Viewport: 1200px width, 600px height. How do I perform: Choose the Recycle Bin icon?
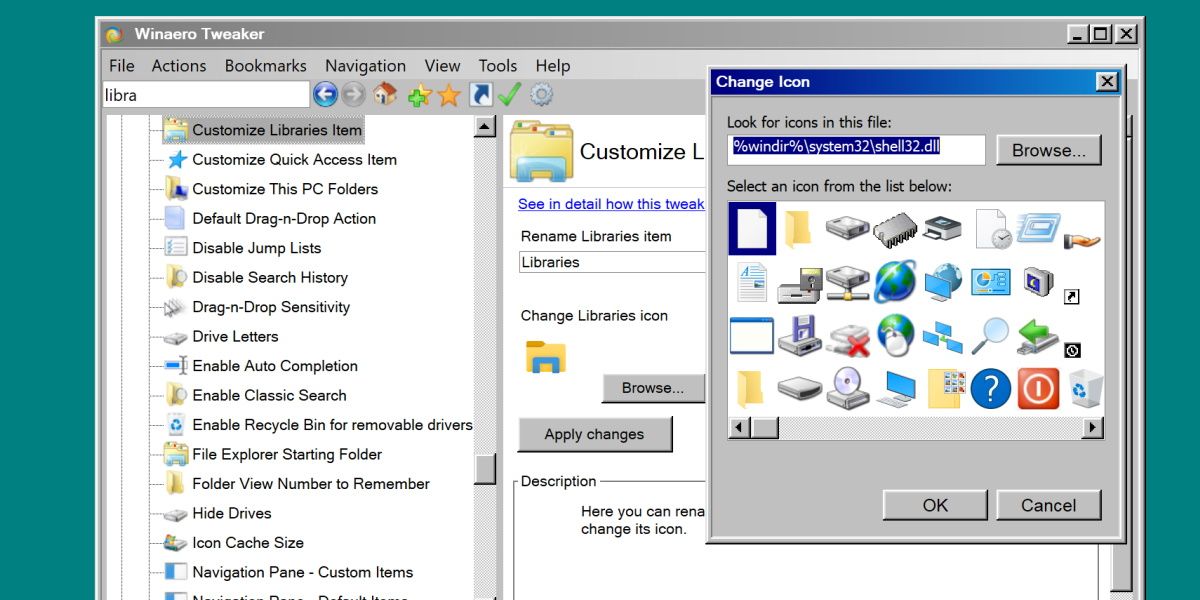[1086, 389]
